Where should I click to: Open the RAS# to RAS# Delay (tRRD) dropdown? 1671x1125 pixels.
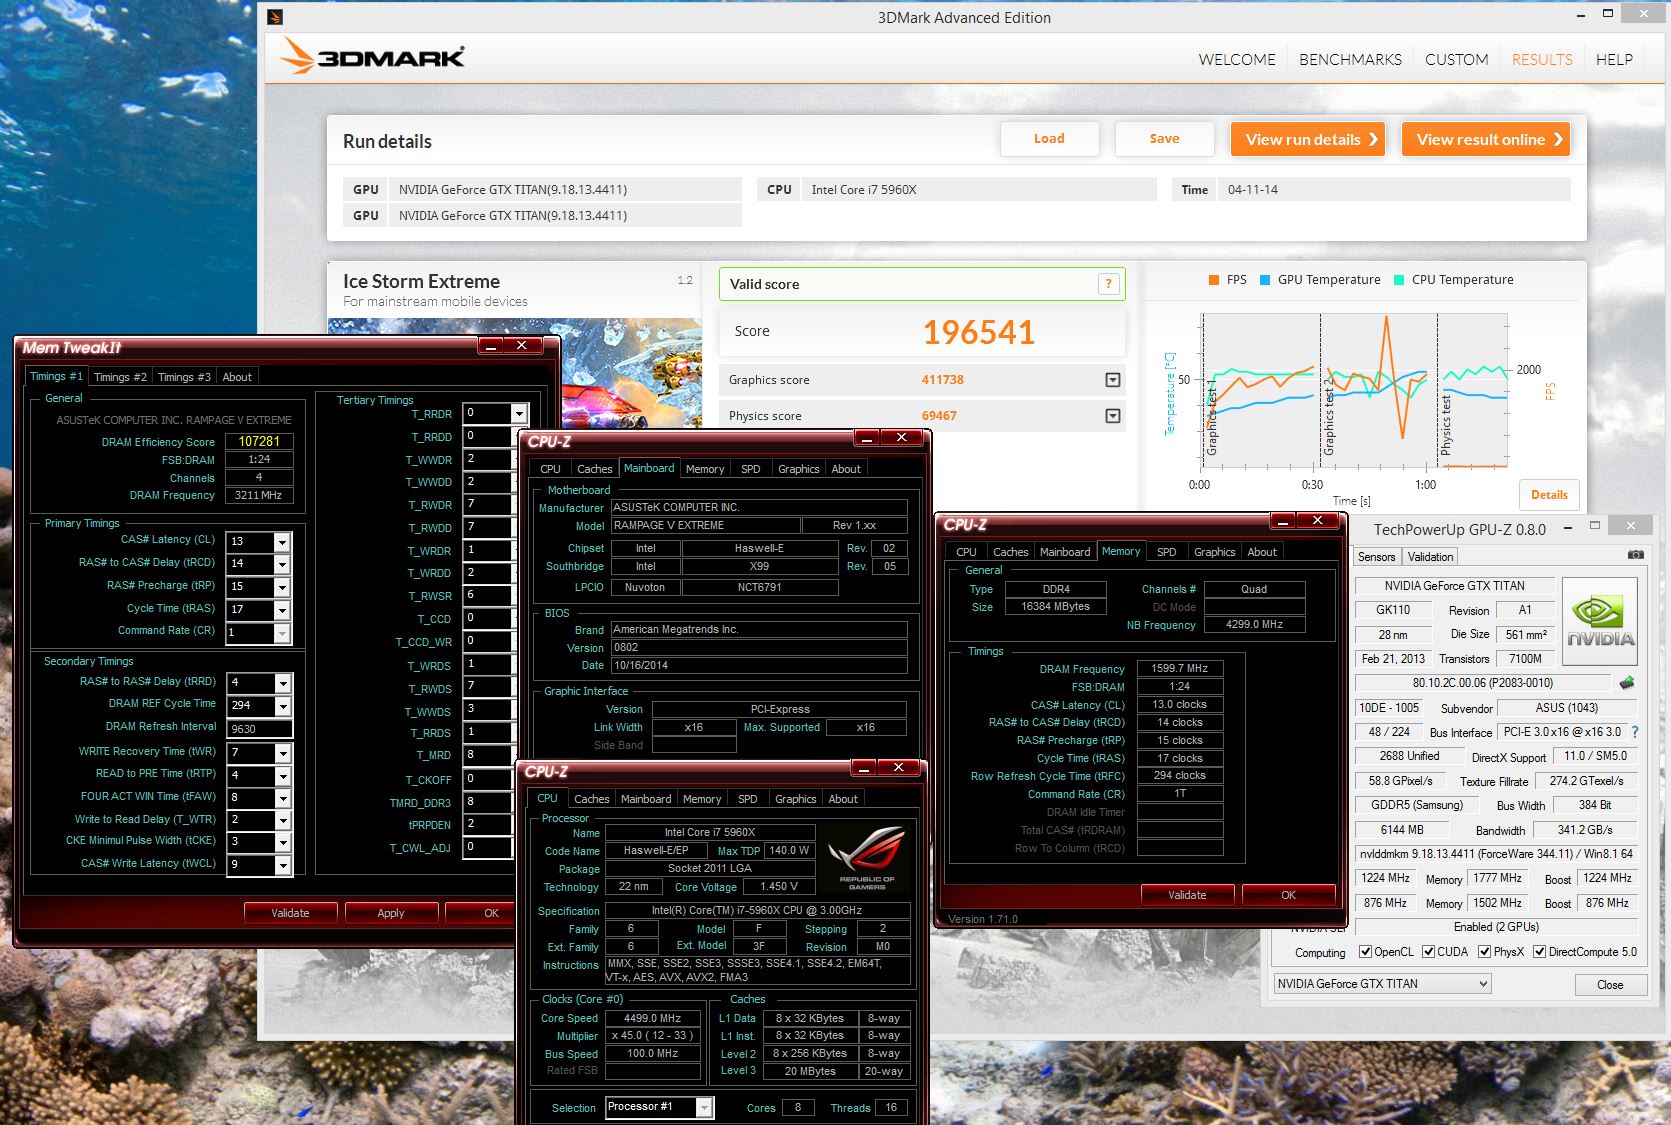283,683
